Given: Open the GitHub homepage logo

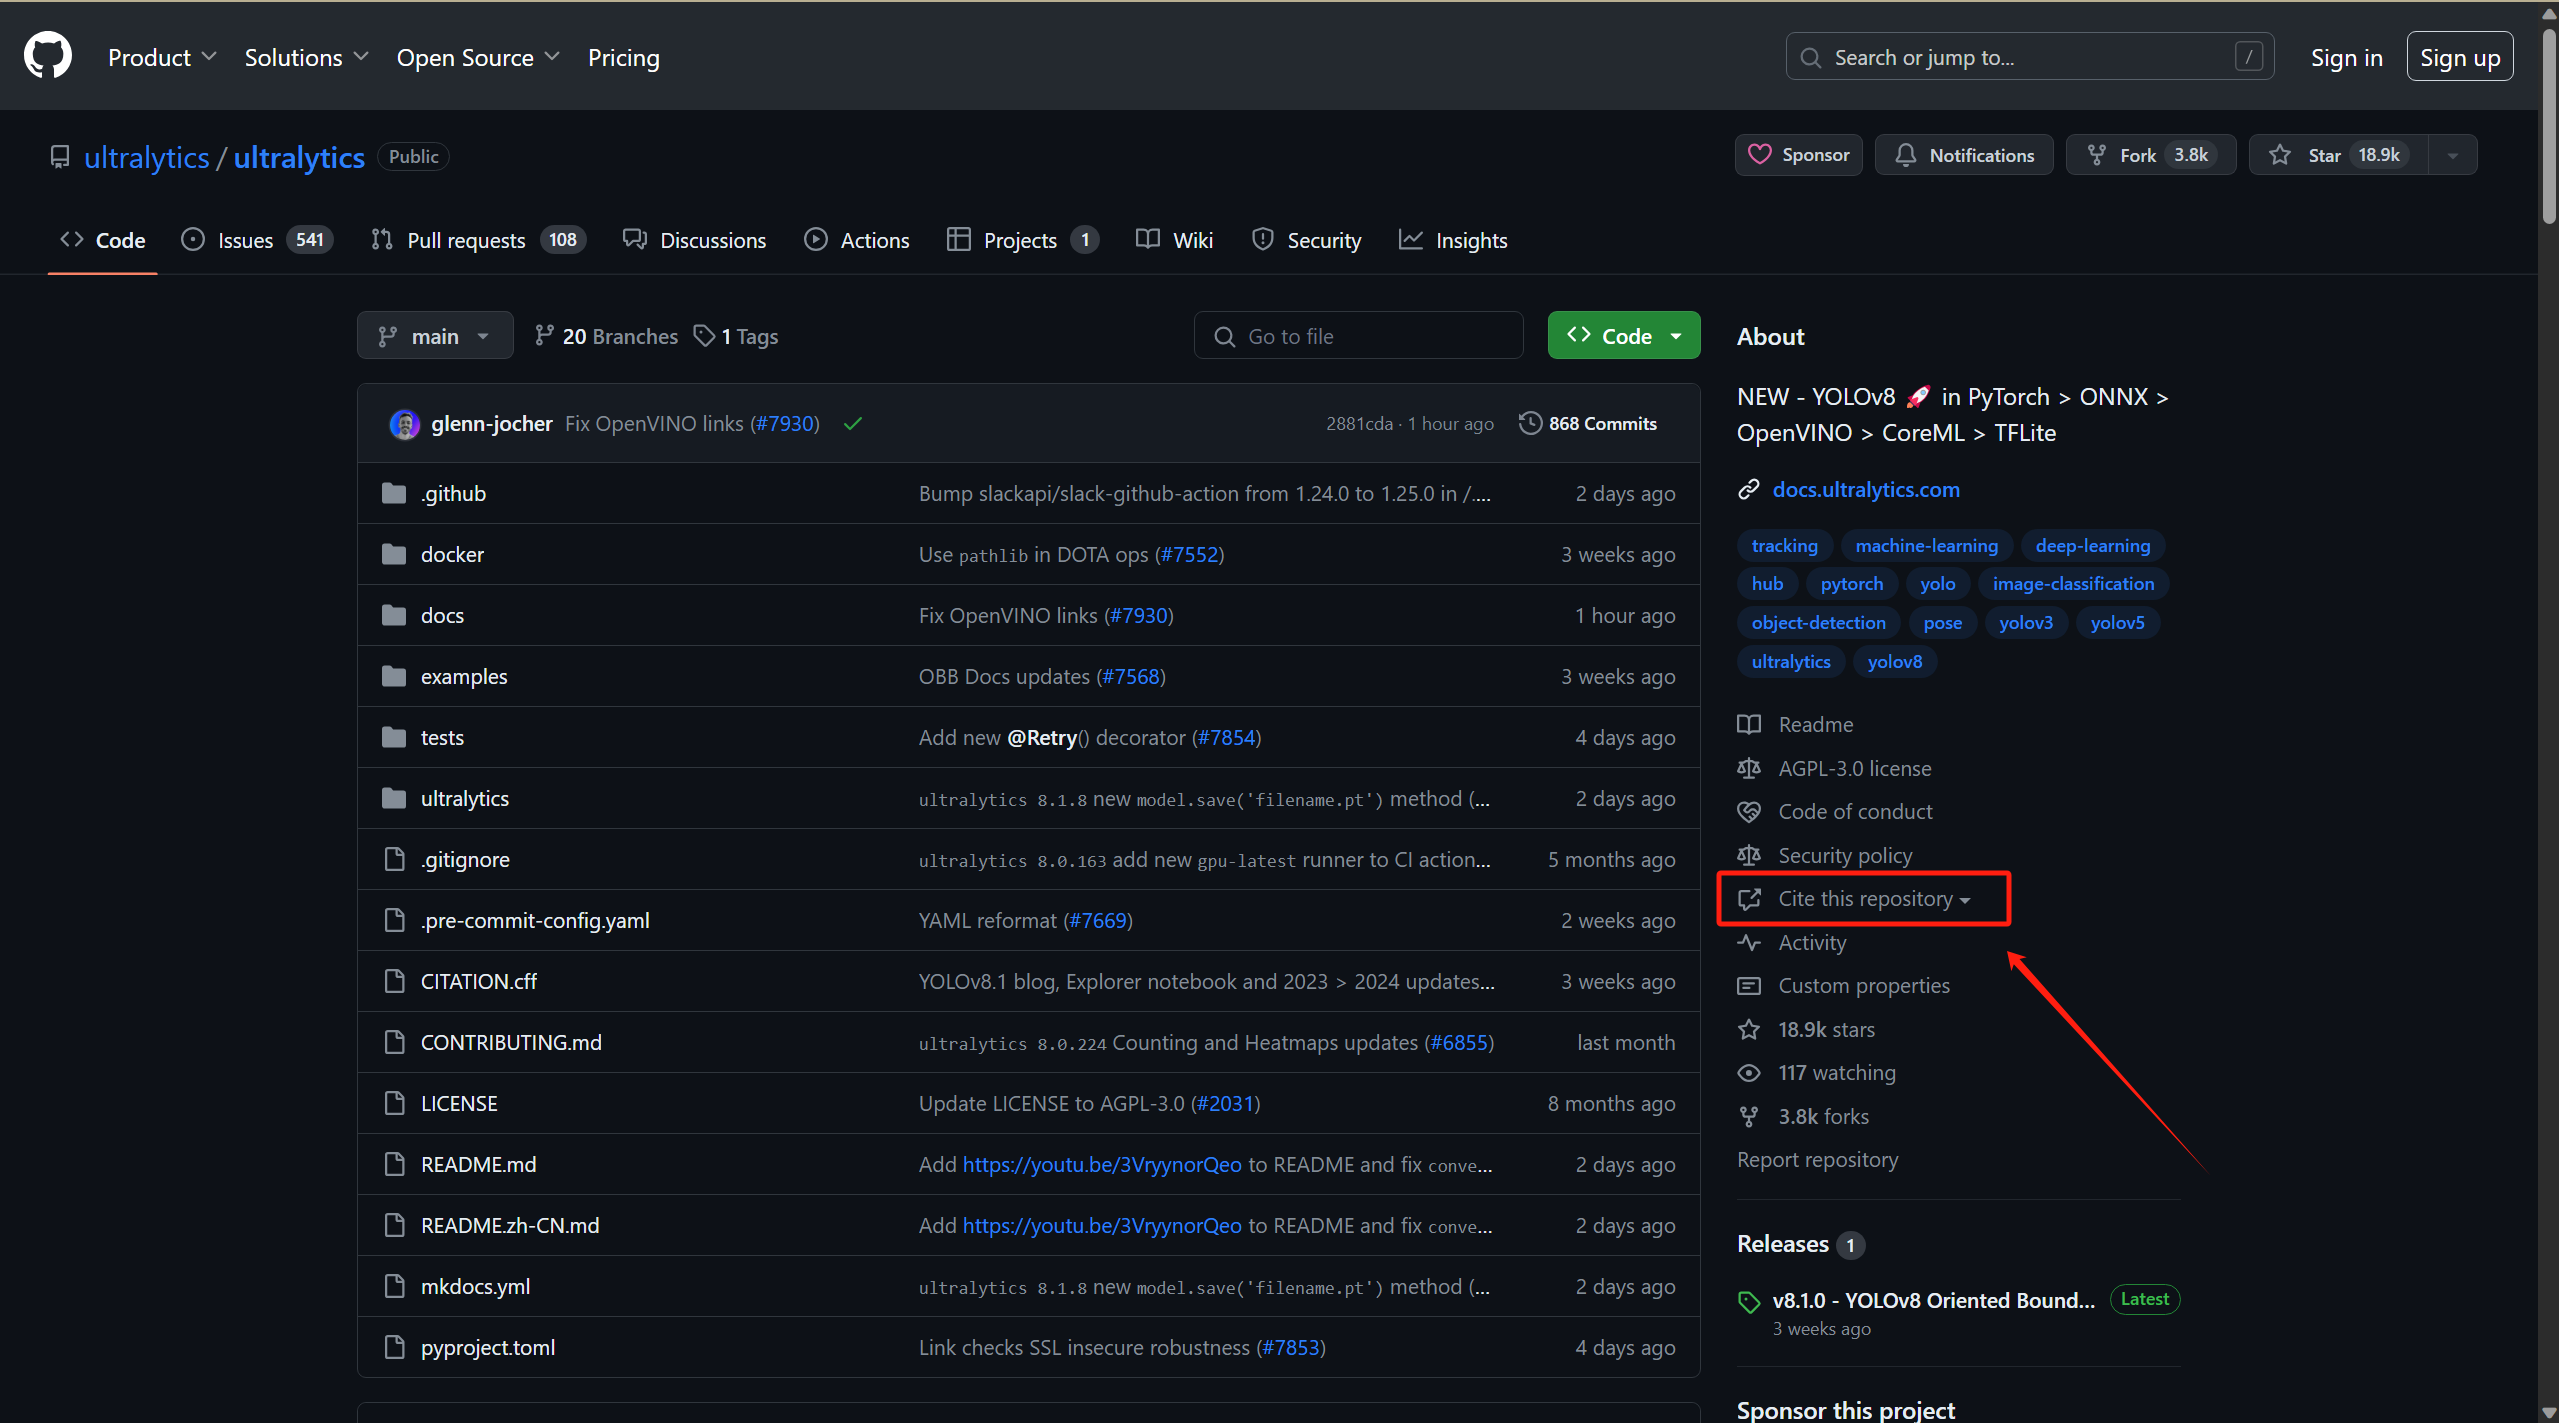Looking at the screenshot, I should (x=48, y=56).
